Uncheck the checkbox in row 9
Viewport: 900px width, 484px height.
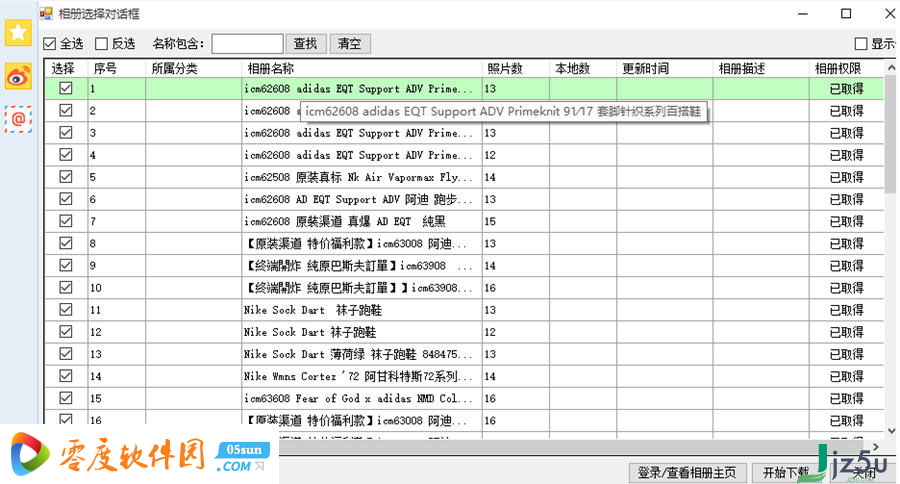[66, 265]
